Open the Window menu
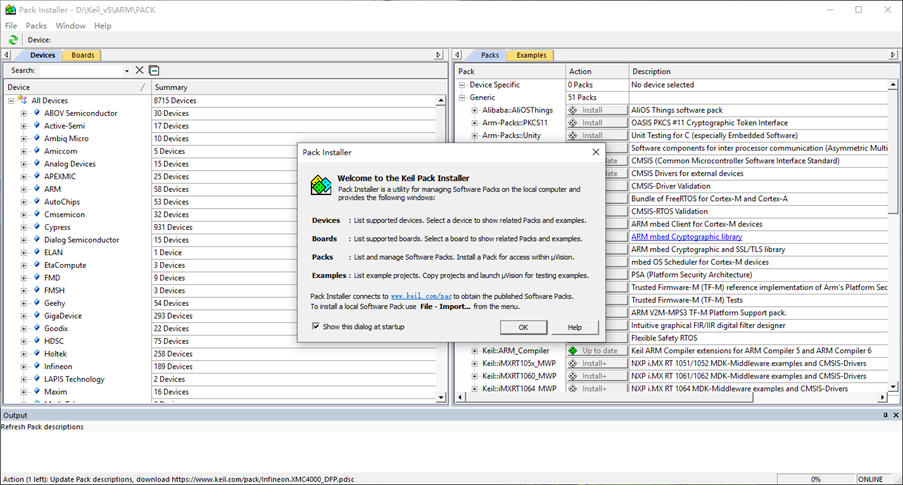Screen dimensions: 903x485 coord(70,25)
